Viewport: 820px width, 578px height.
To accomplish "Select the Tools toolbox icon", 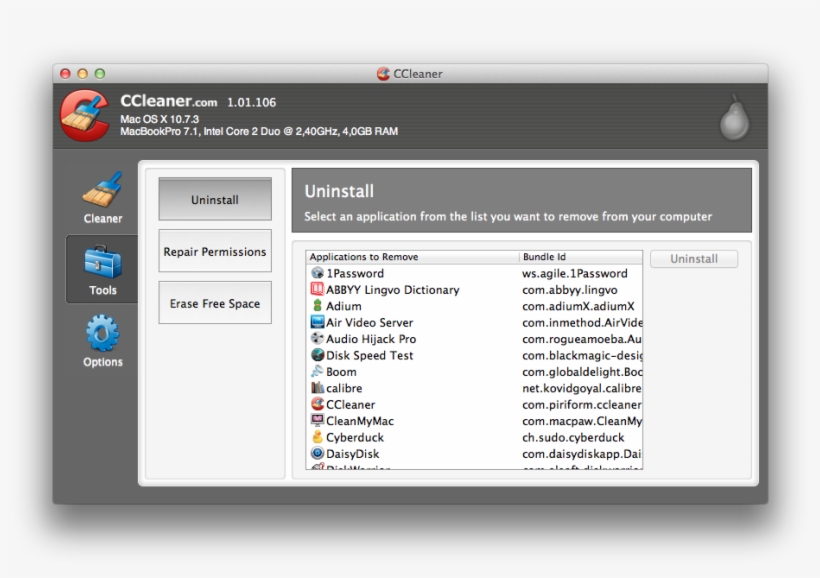I will pos(102,262).
